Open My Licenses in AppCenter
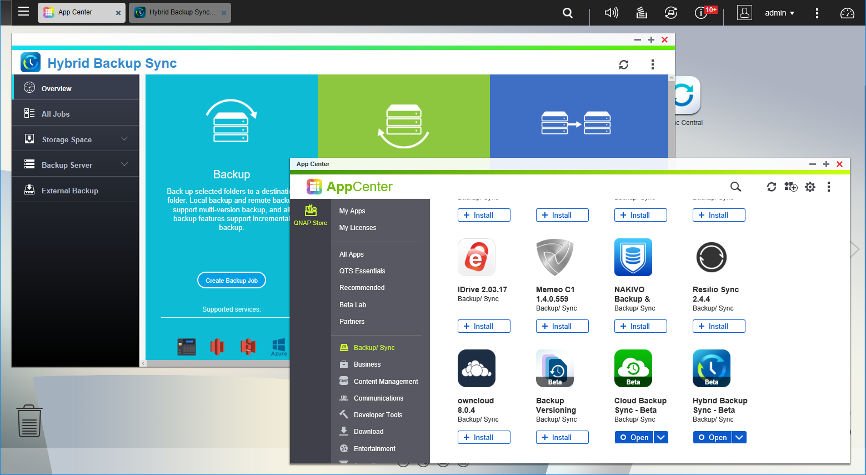This screenshot has width=866, height=475. click(x=357, y=227)
